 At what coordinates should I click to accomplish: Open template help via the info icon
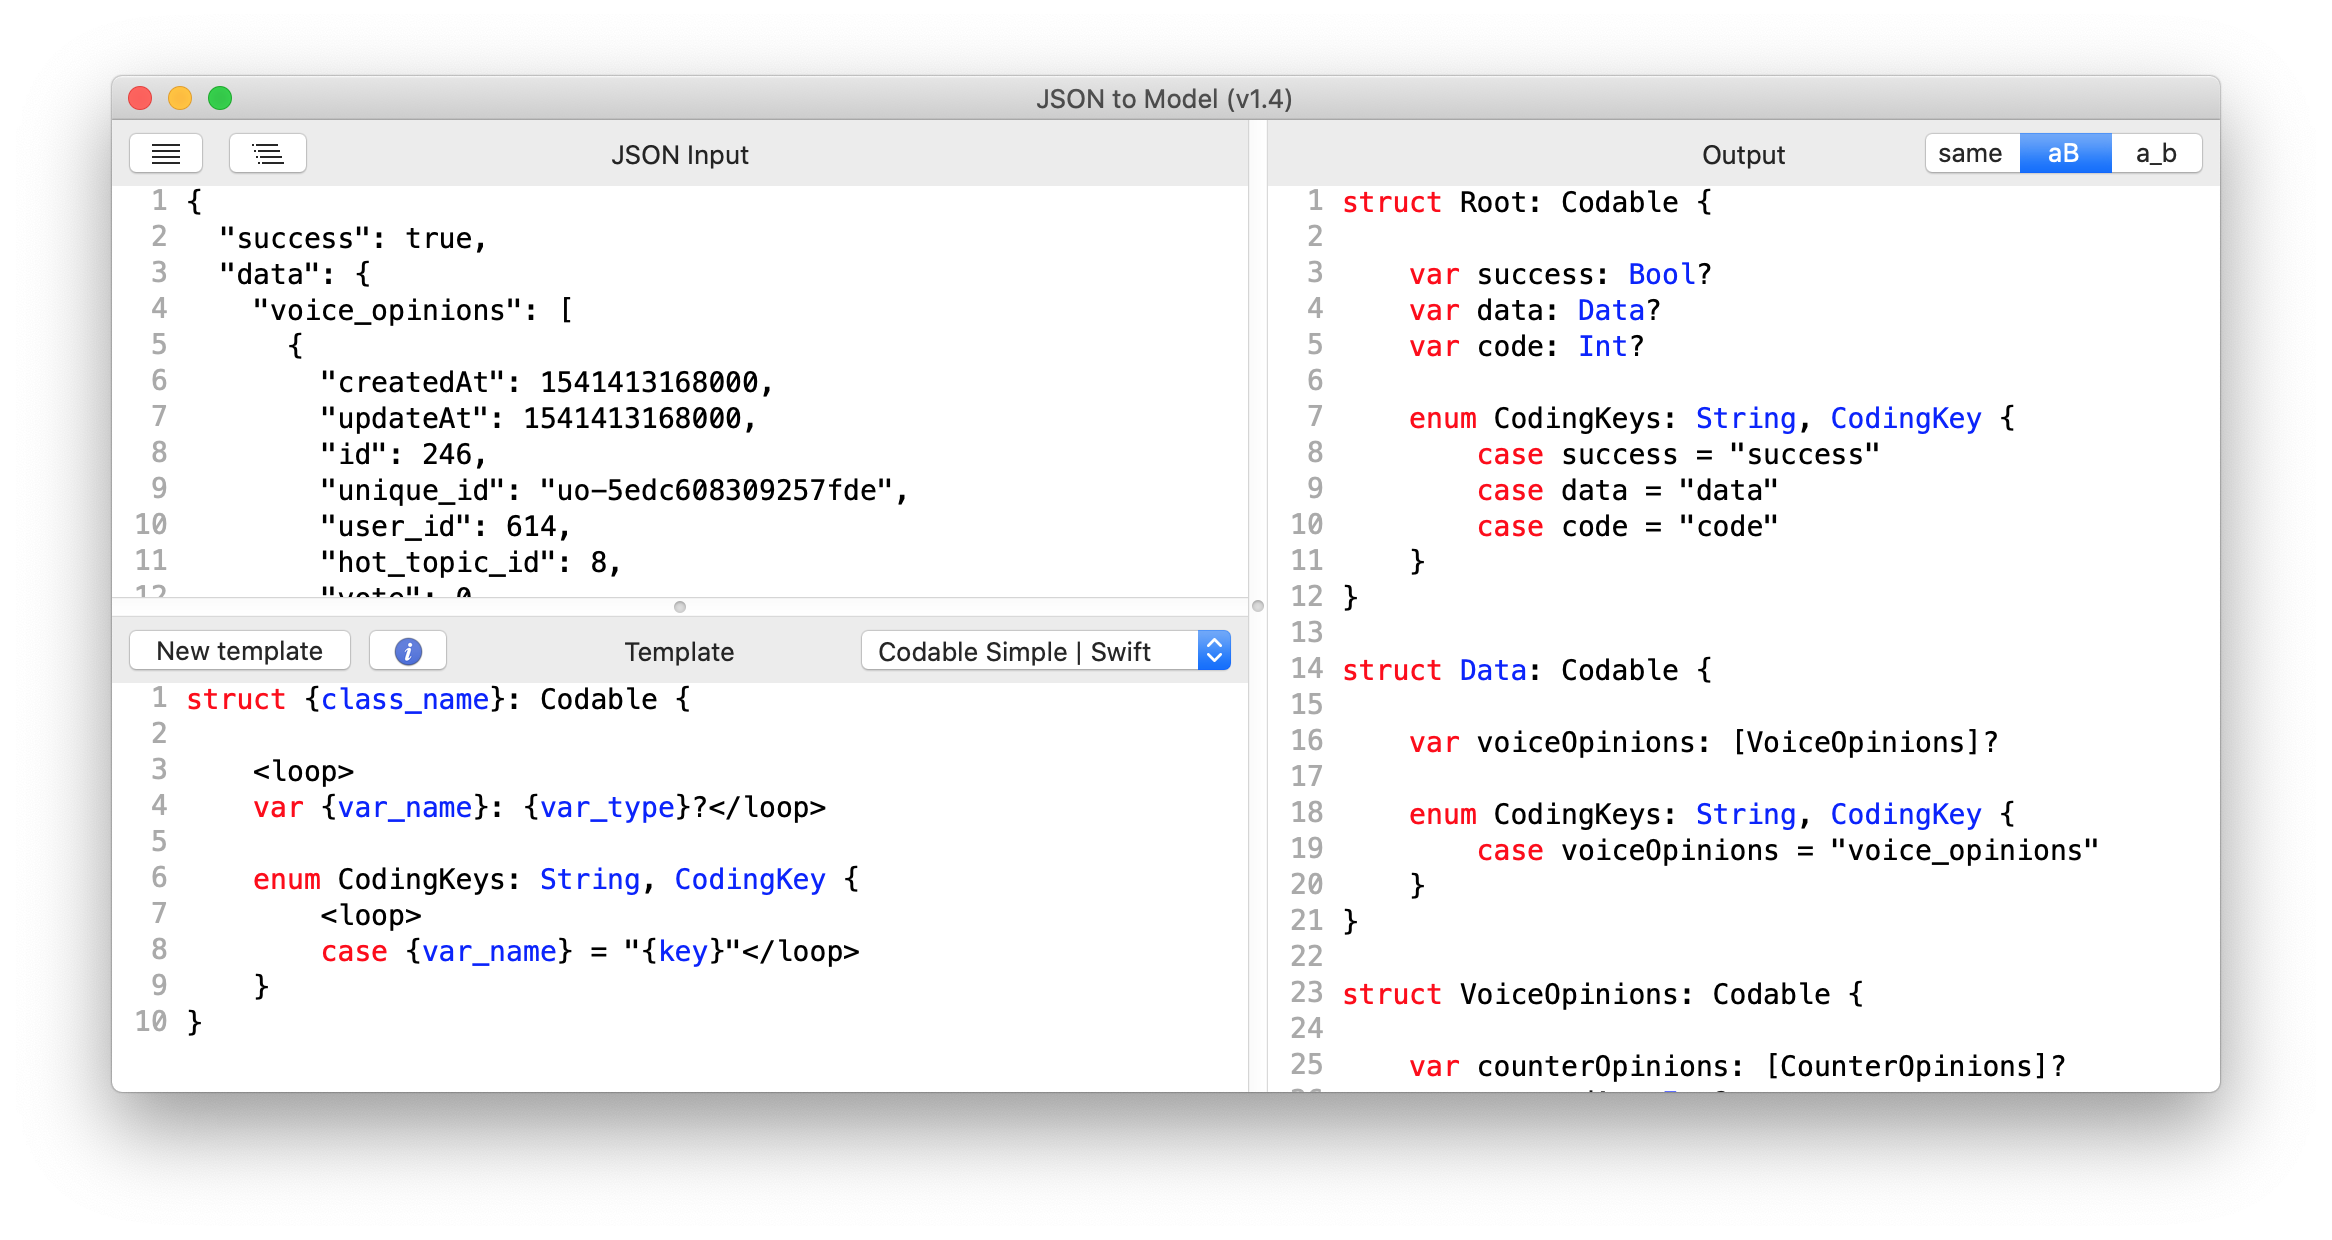click(407, 650)
